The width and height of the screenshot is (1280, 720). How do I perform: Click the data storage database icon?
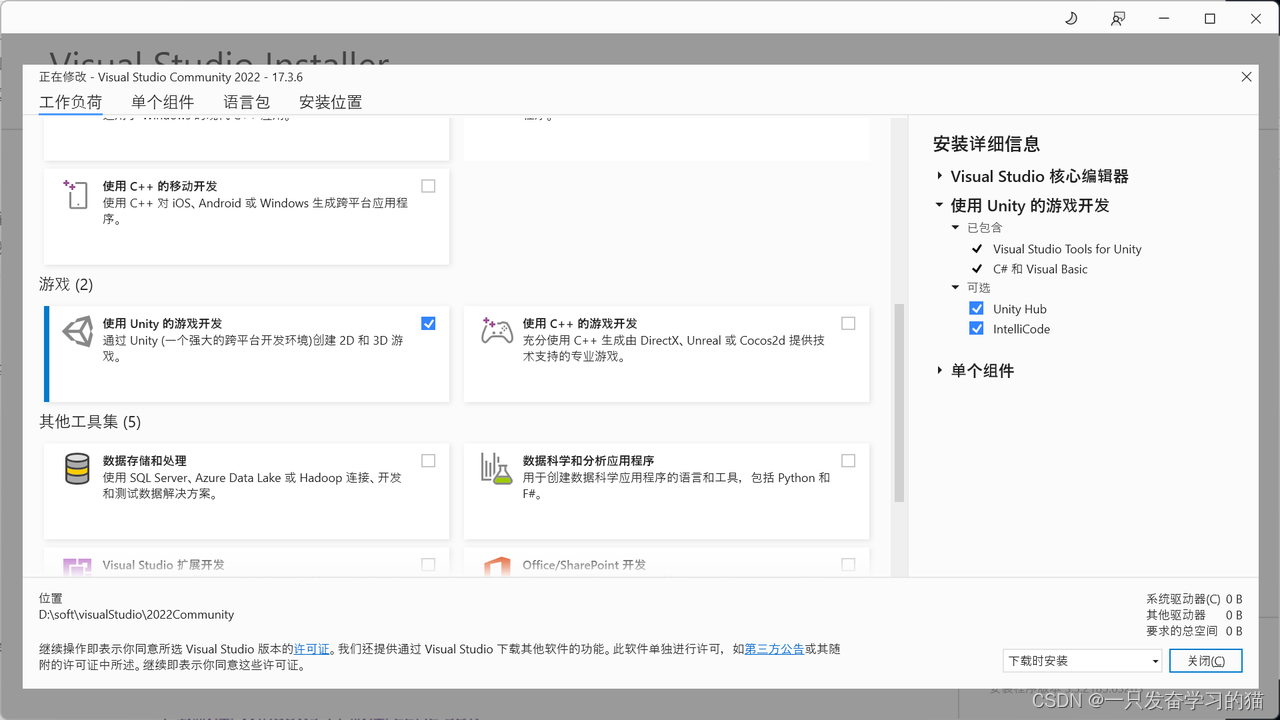point(77,469)
